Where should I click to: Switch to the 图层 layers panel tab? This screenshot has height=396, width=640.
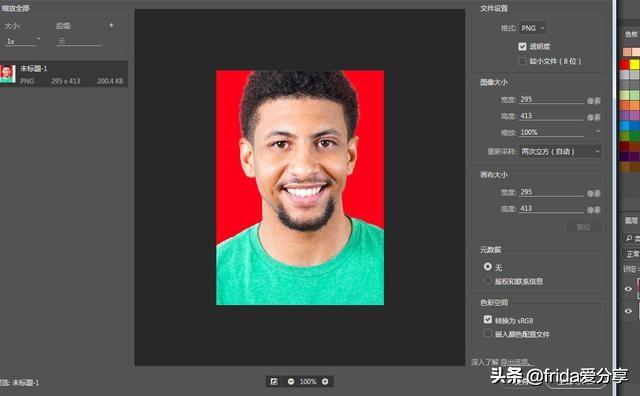point(631,220)
